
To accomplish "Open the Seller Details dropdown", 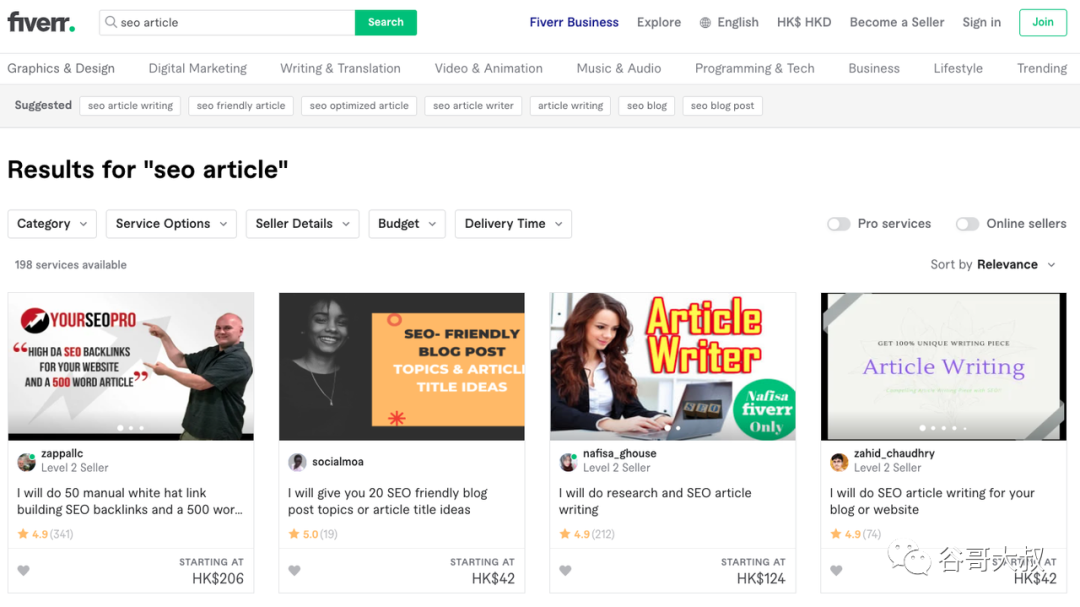I will click(302, 224).
